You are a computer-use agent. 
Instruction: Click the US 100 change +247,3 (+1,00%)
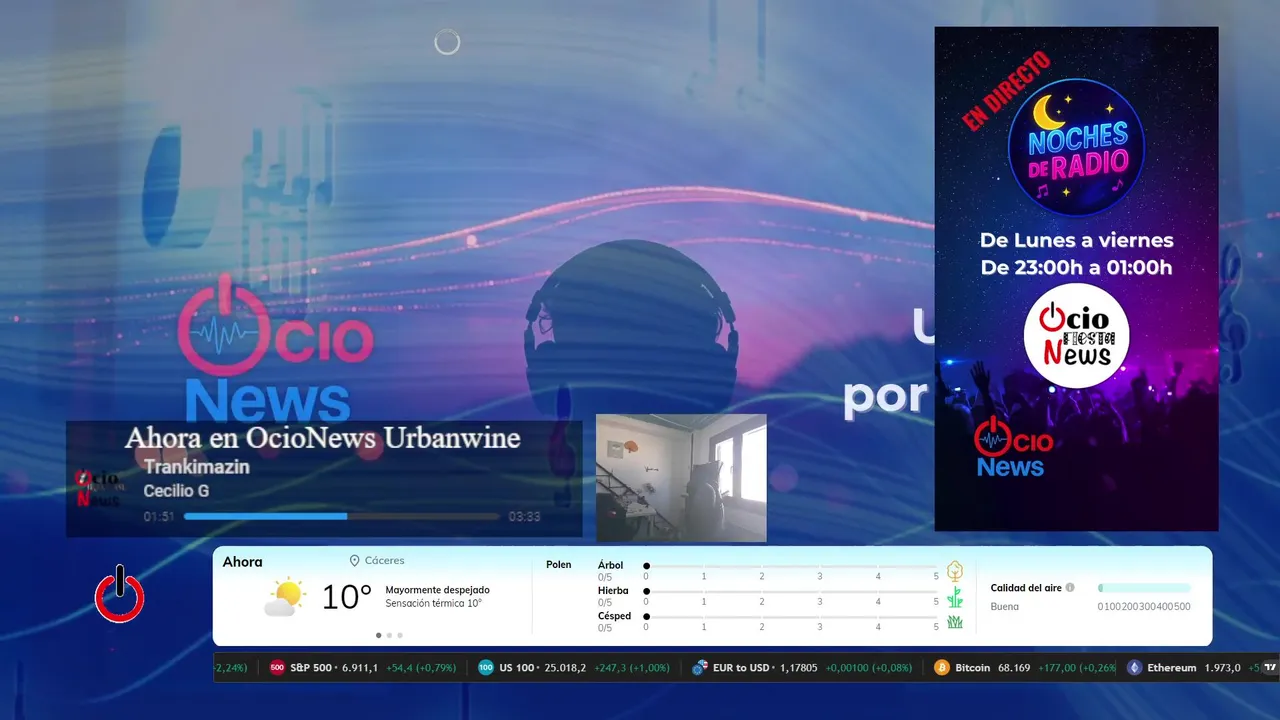click(632, 668)
